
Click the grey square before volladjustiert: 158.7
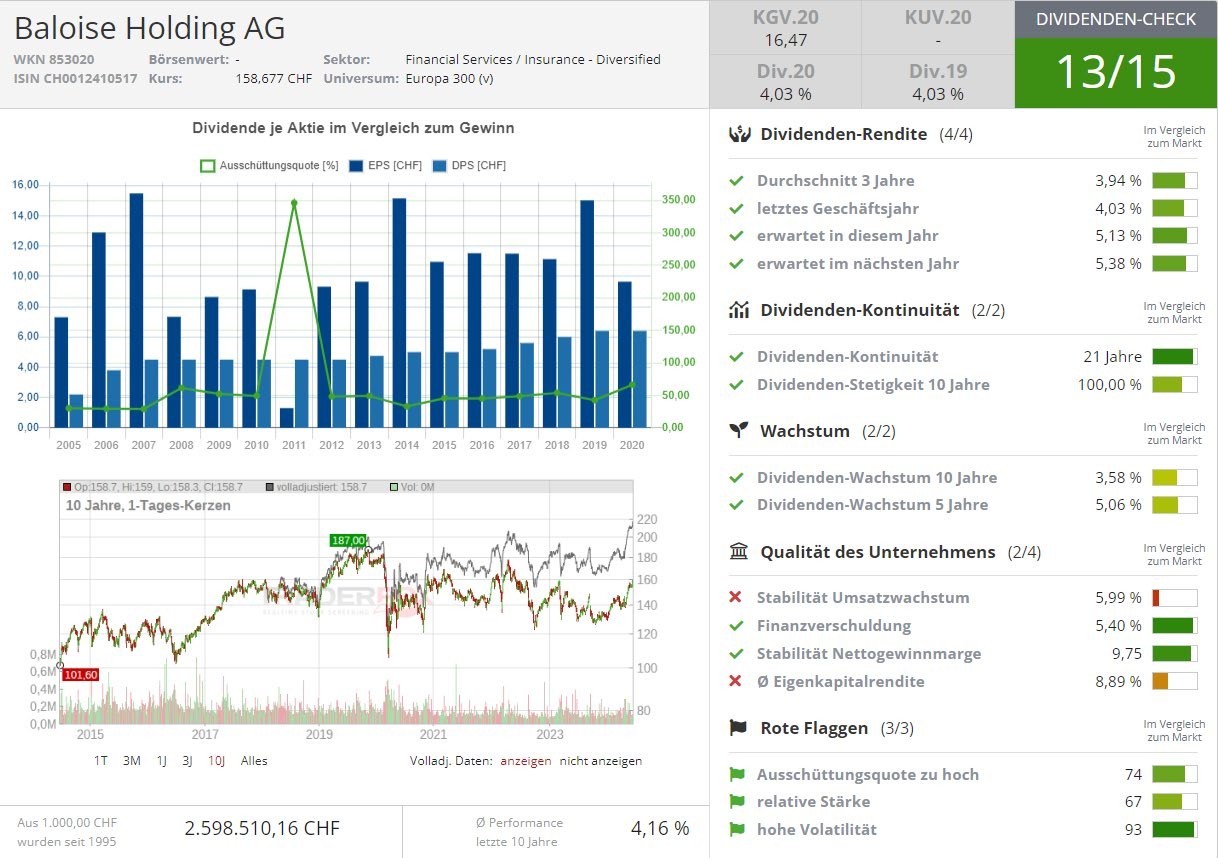[x=270, y=487]
